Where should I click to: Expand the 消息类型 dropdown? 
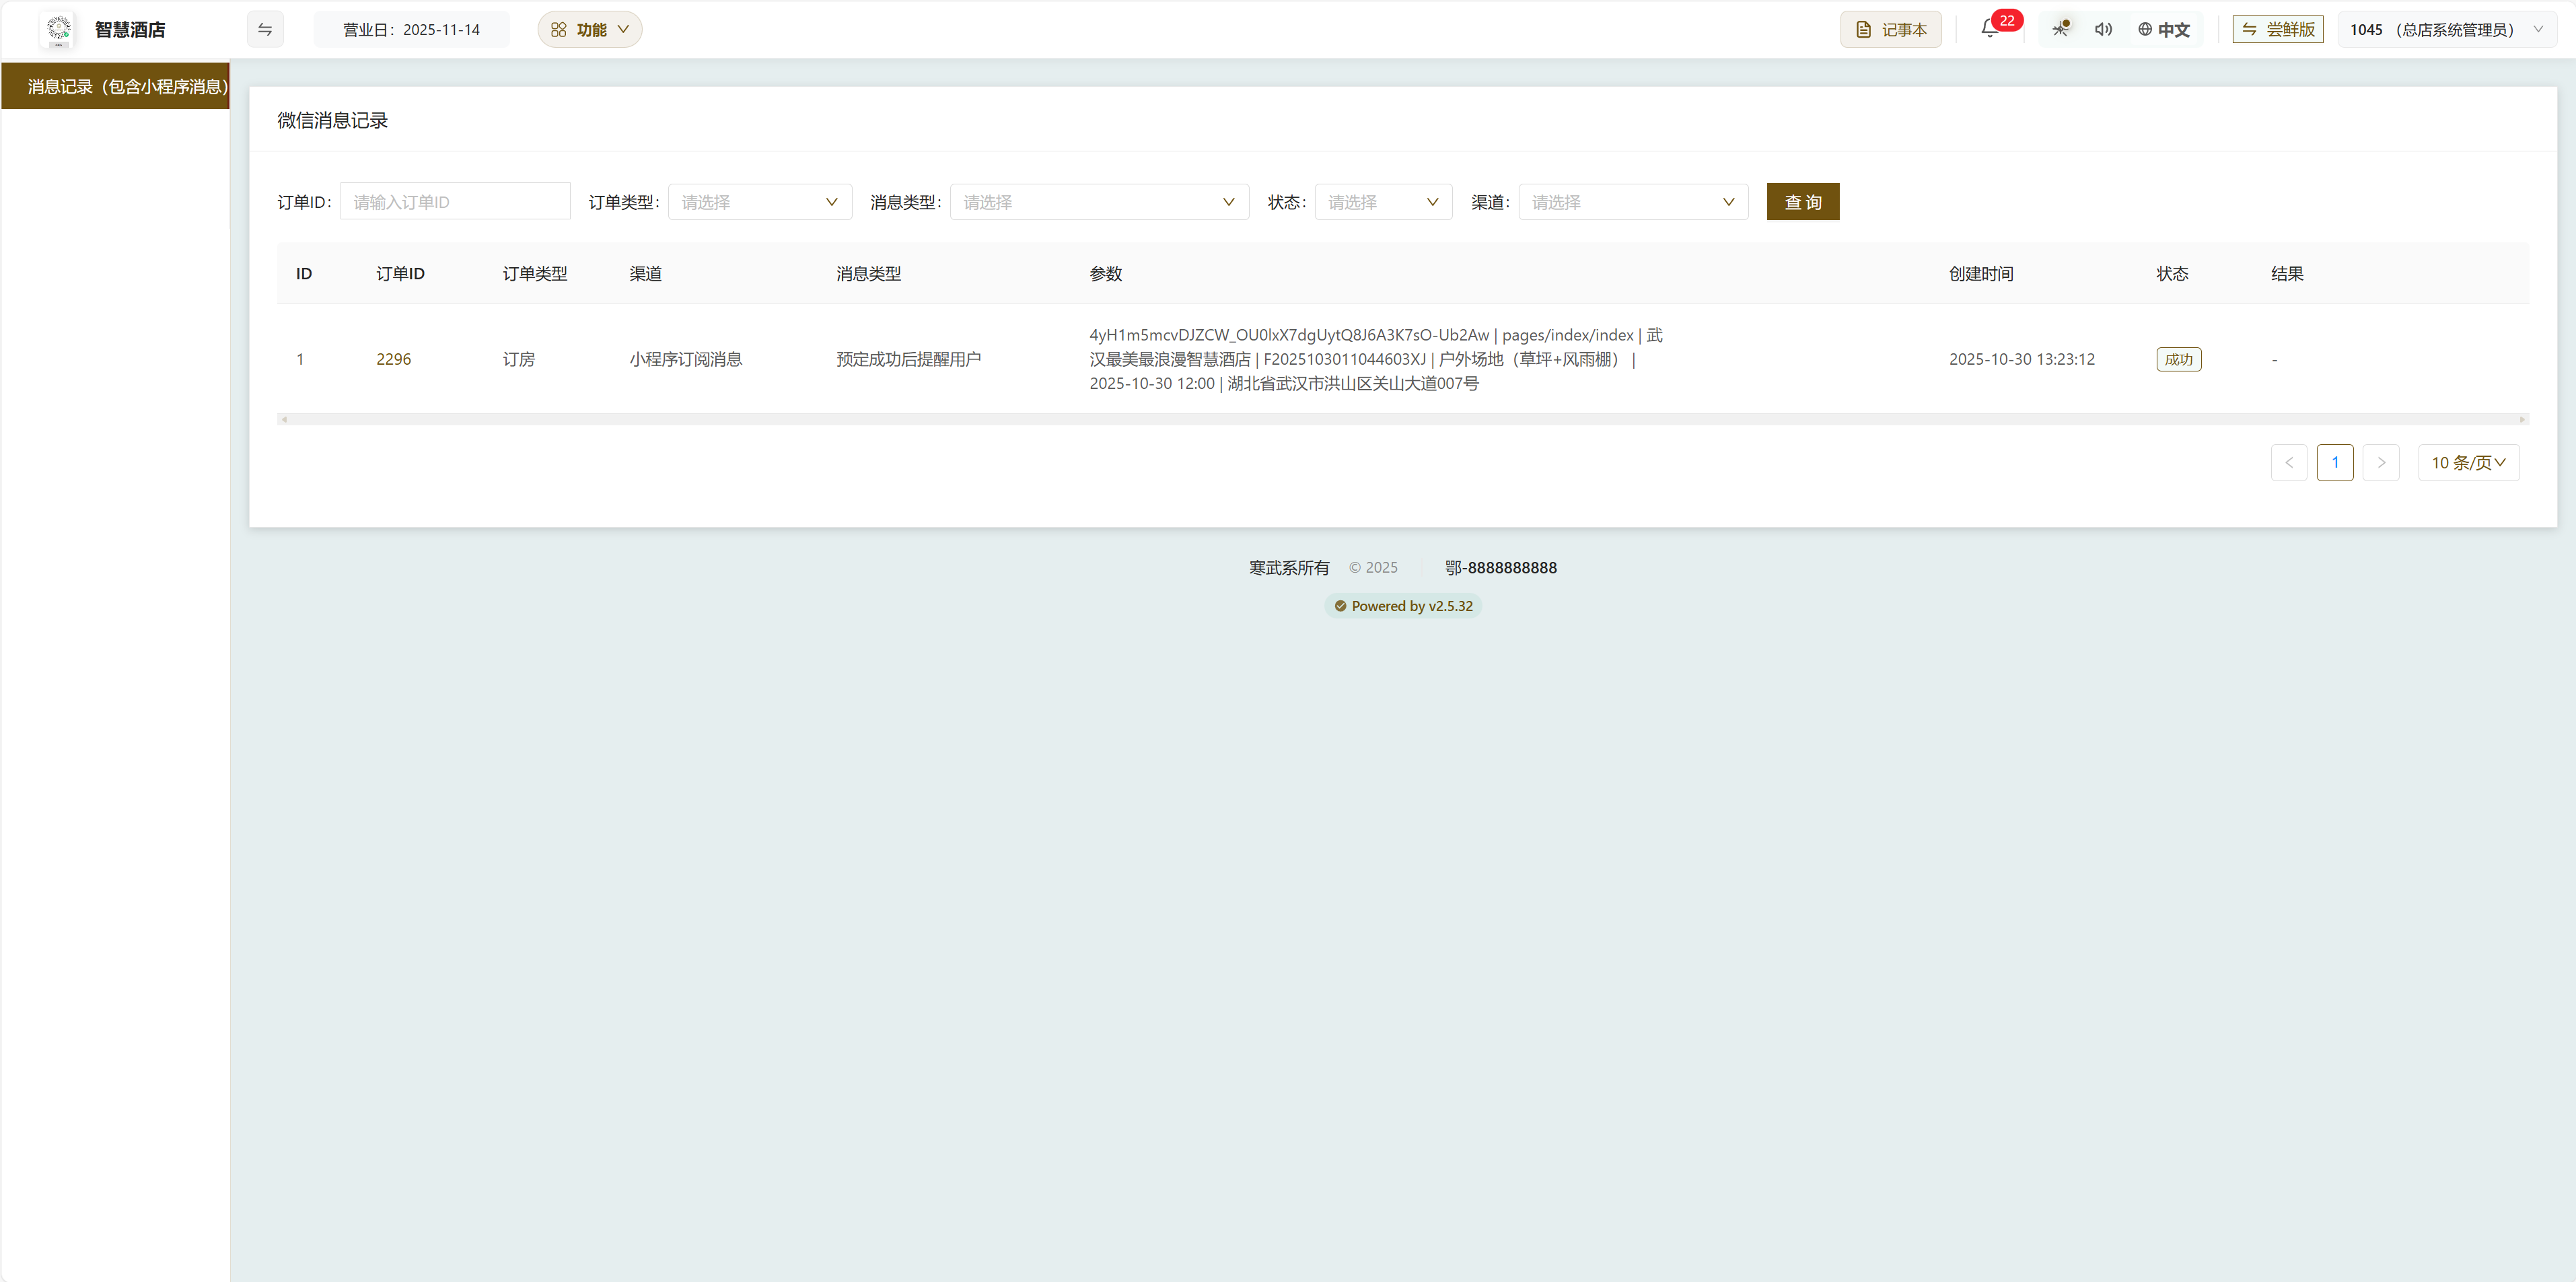click(x=1098, y=202)
